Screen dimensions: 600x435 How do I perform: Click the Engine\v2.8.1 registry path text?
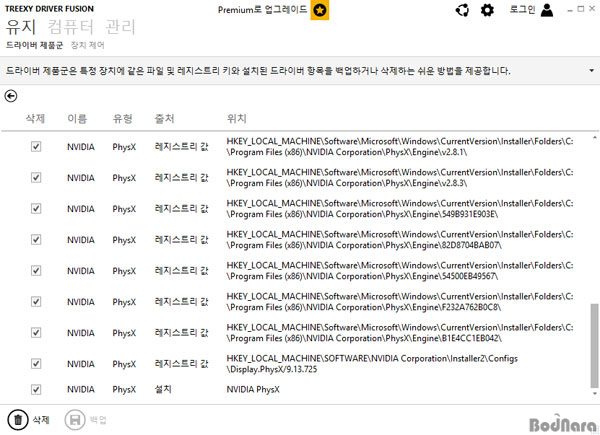[400, 147]
